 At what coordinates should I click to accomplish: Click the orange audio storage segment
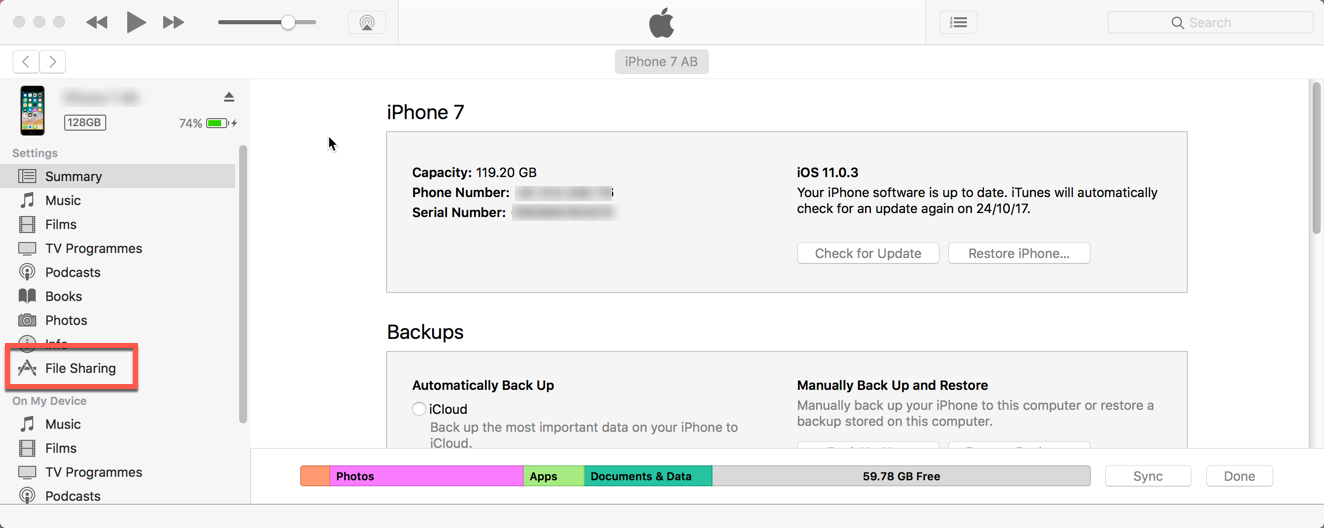coord(315,476)
